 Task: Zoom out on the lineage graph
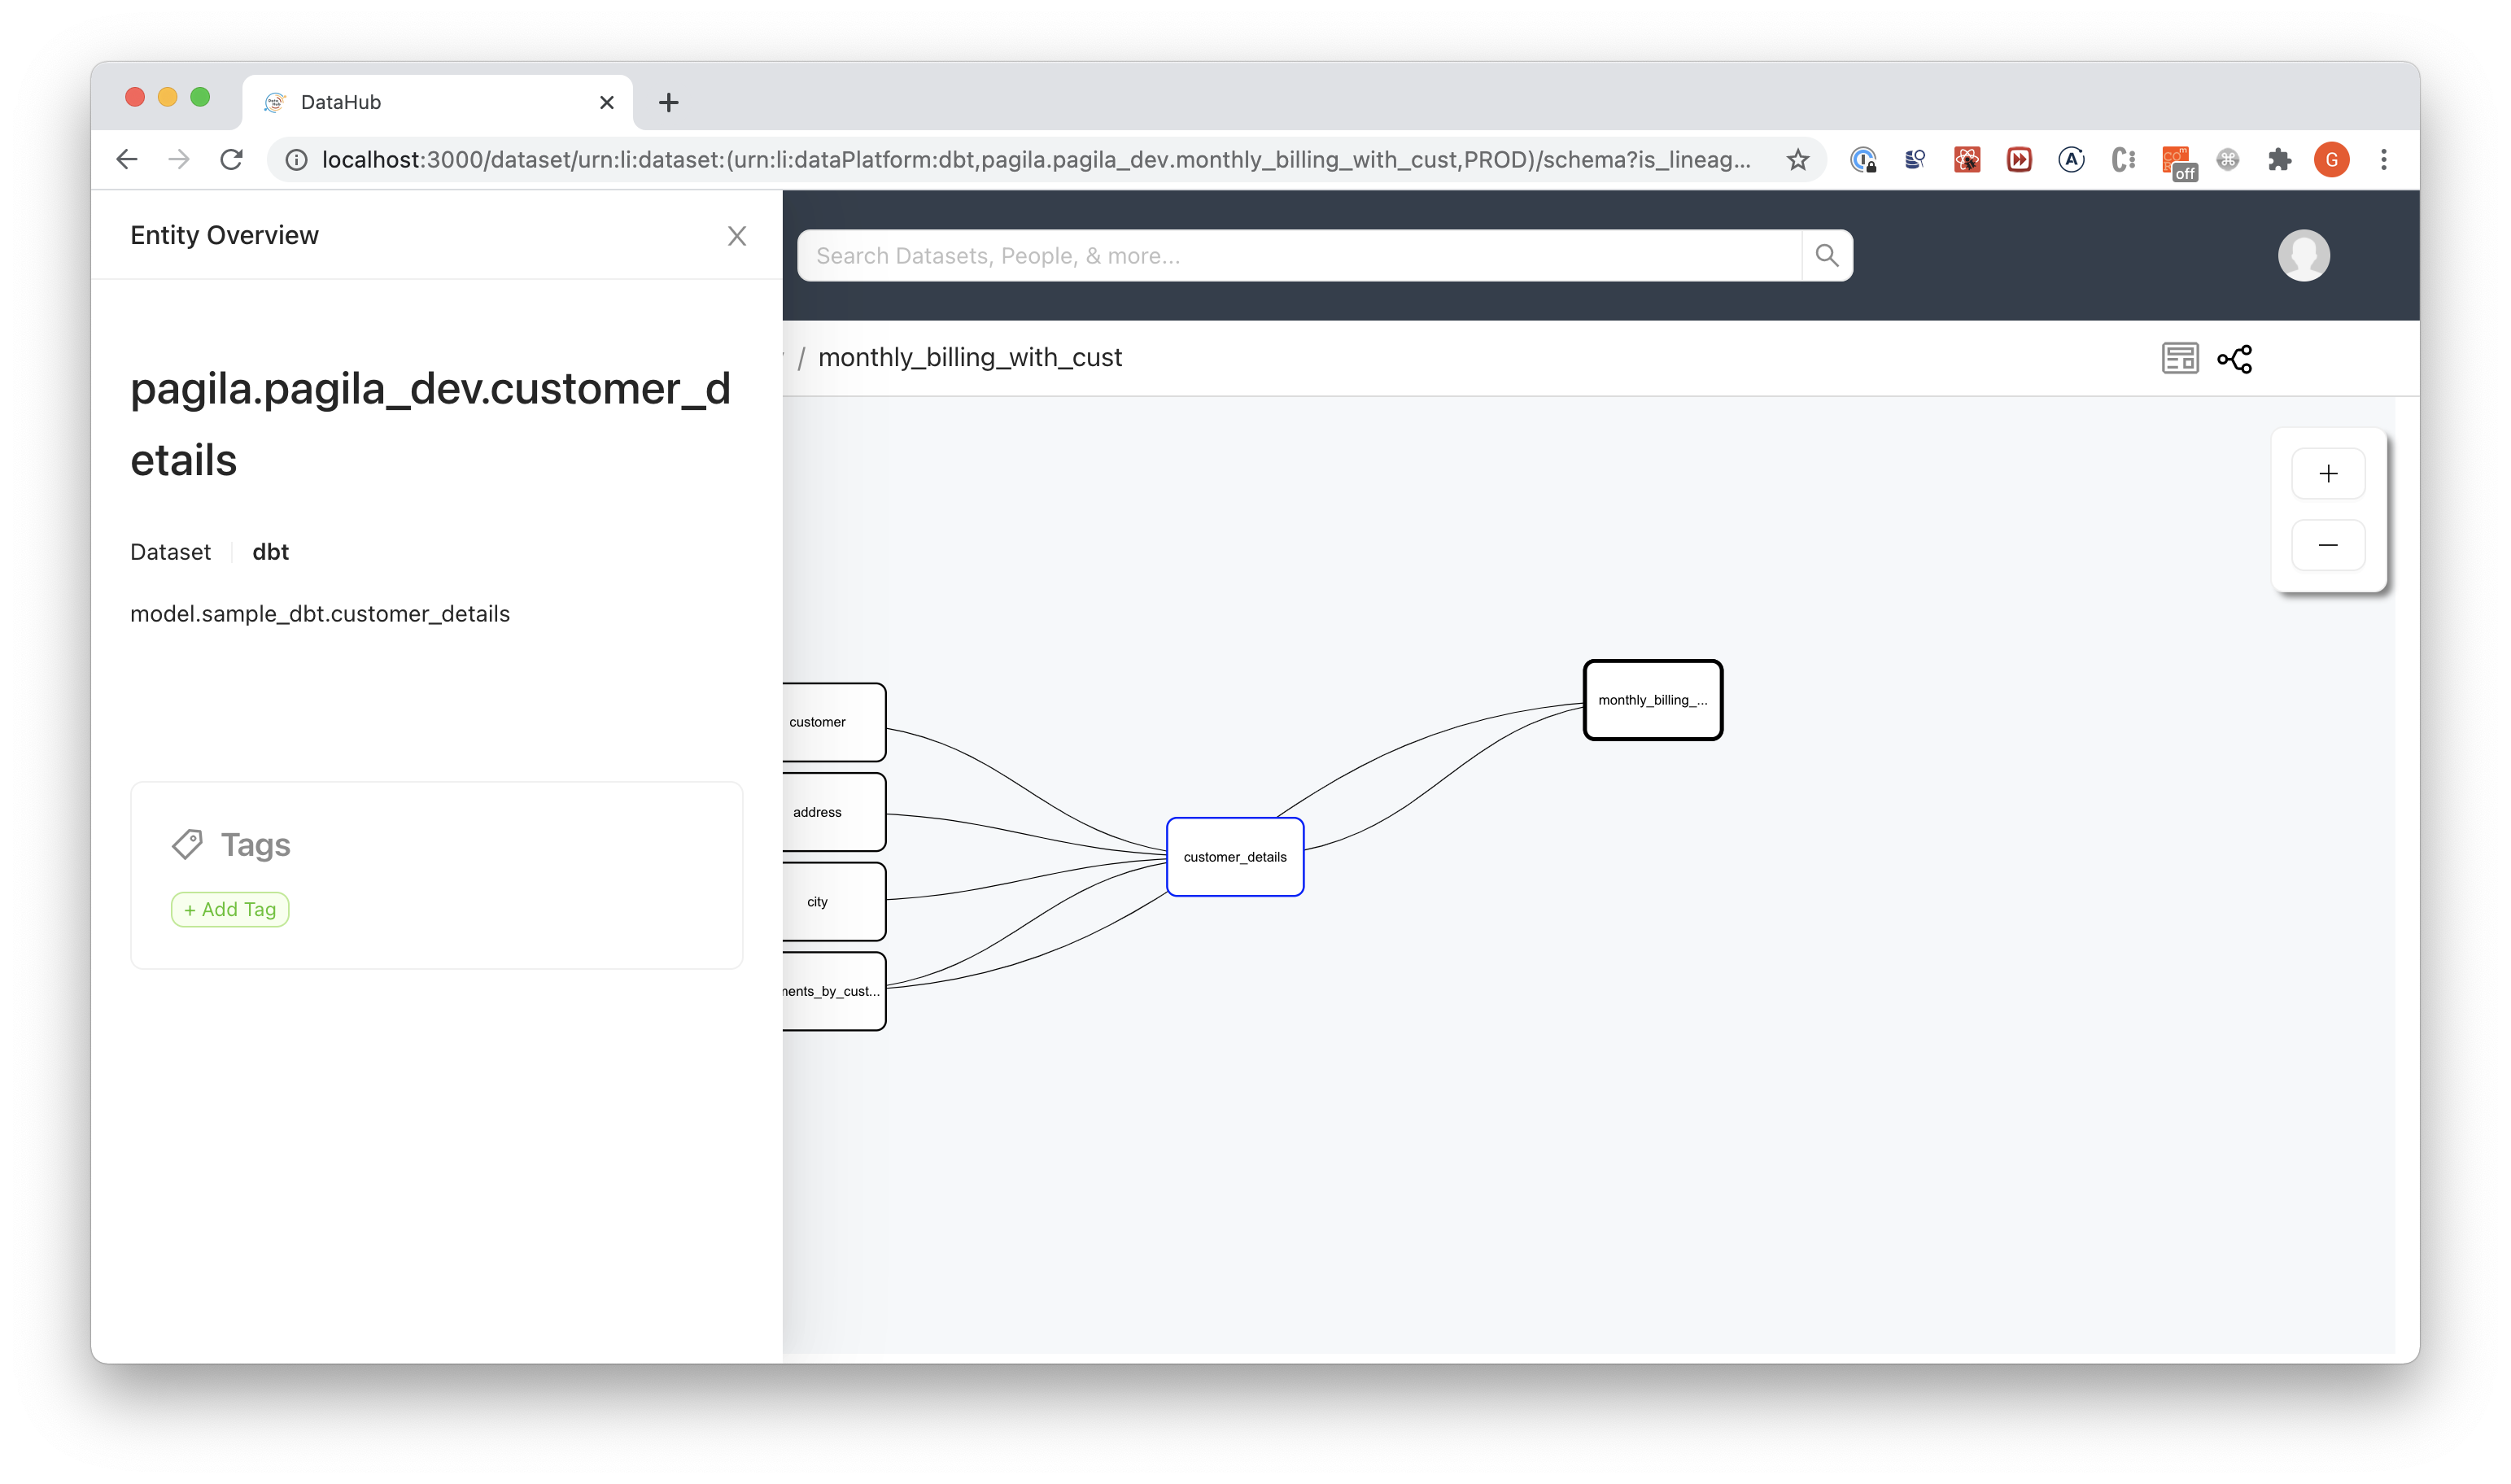point(2329,545)
